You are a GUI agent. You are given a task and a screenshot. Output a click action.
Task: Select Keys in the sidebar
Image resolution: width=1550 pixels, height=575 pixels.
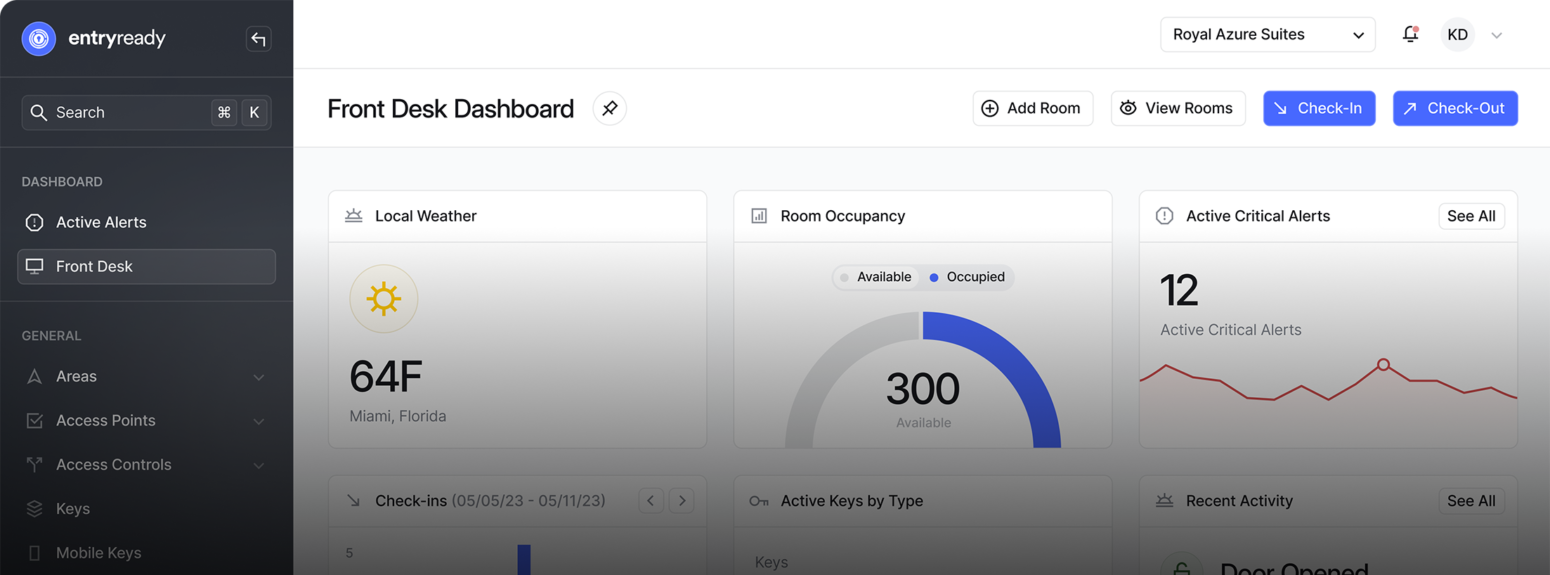pos(73,509)
